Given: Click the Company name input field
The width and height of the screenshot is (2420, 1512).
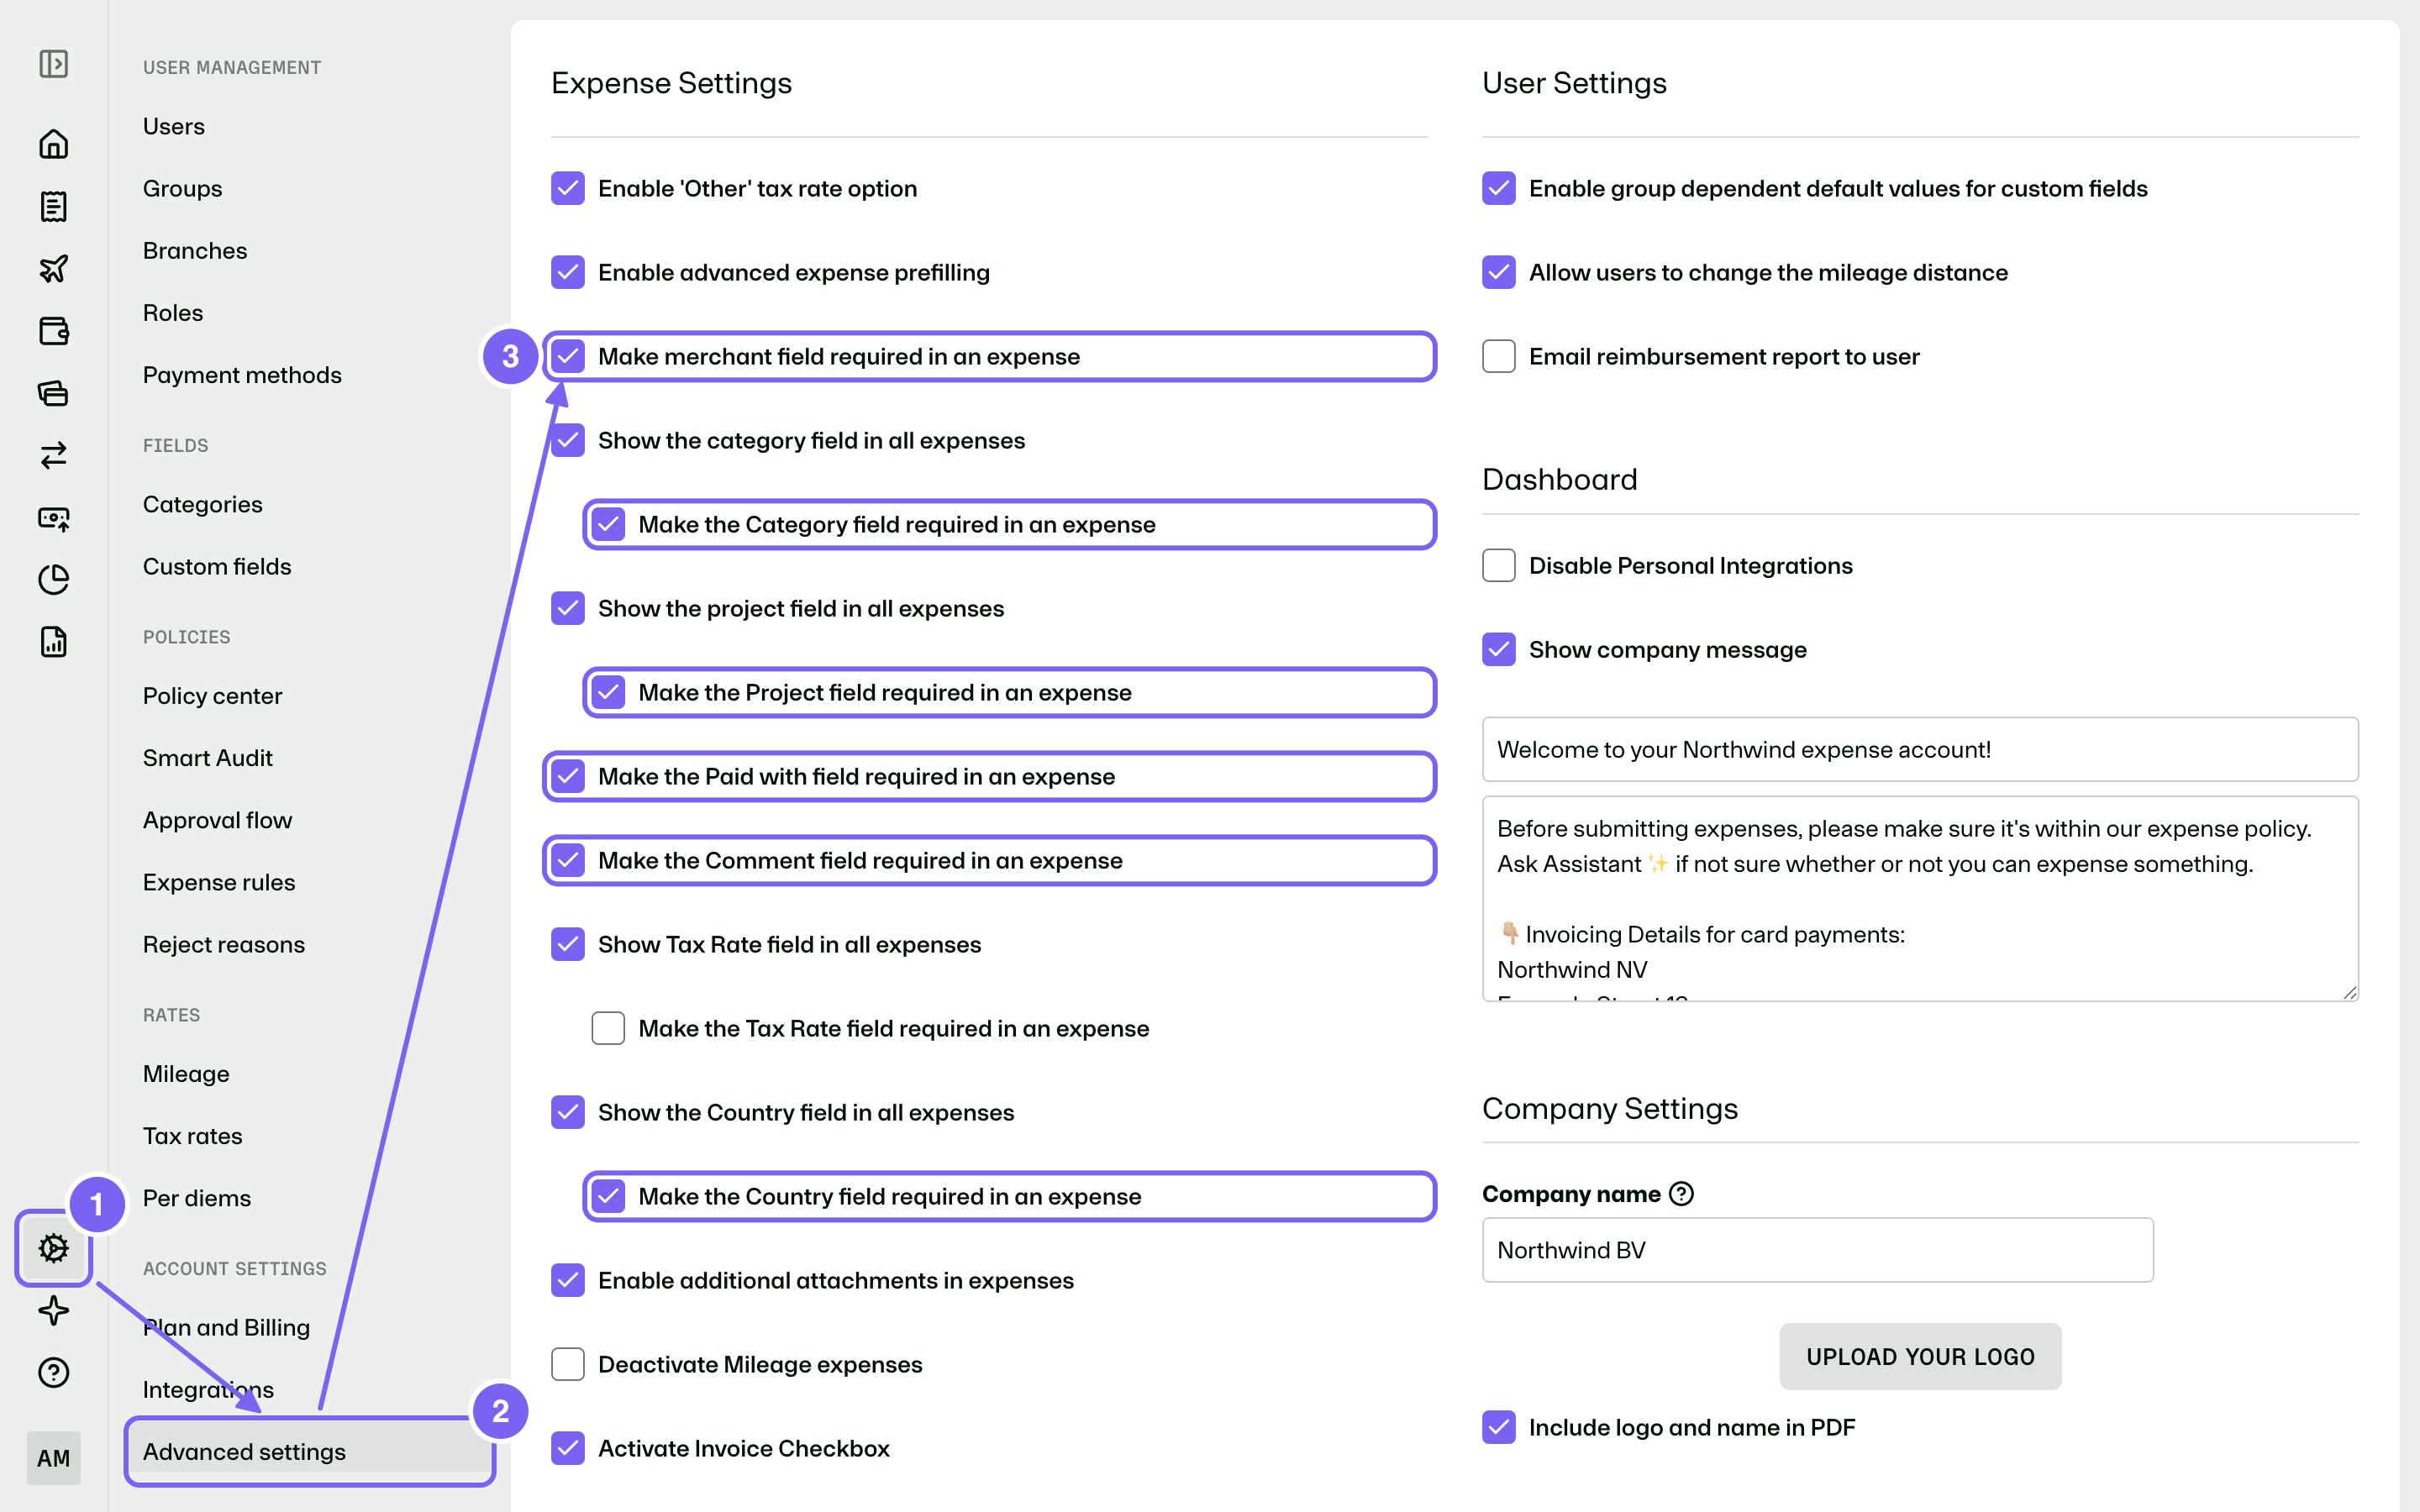Looking at the screenshot, I should [x=1817, y=1250].
